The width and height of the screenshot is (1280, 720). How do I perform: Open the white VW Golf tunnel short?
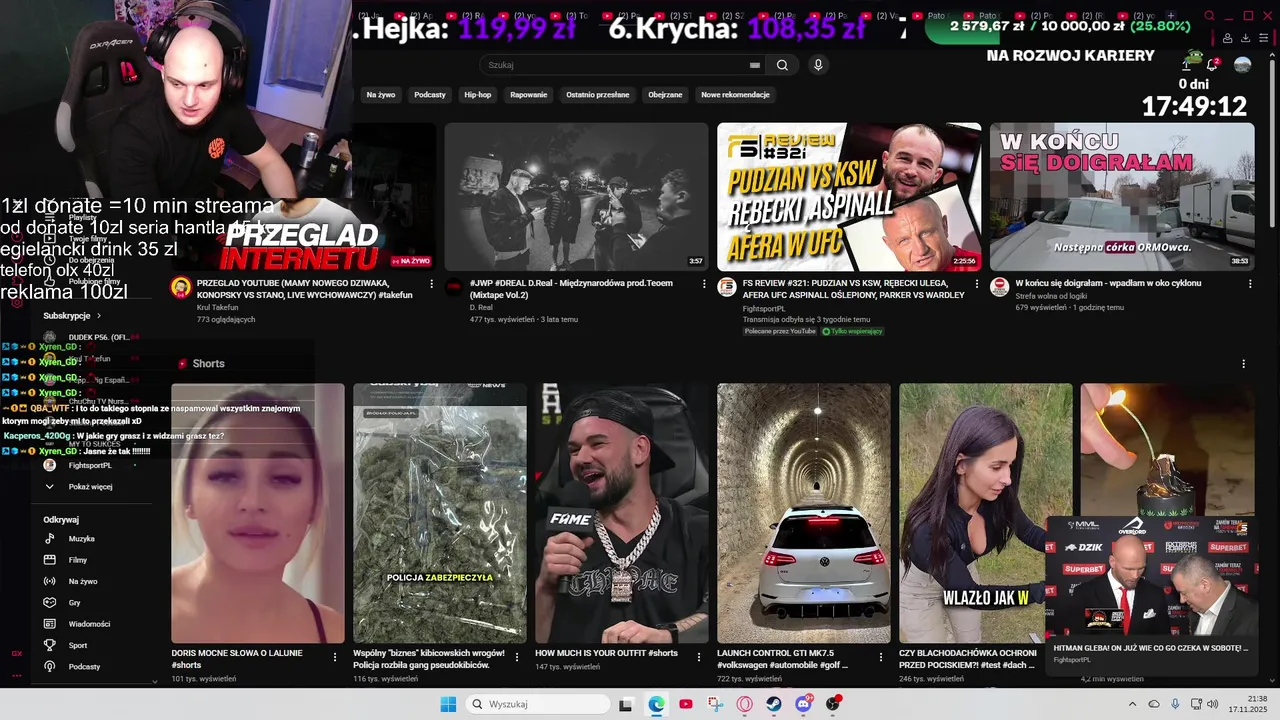point(804,513)
